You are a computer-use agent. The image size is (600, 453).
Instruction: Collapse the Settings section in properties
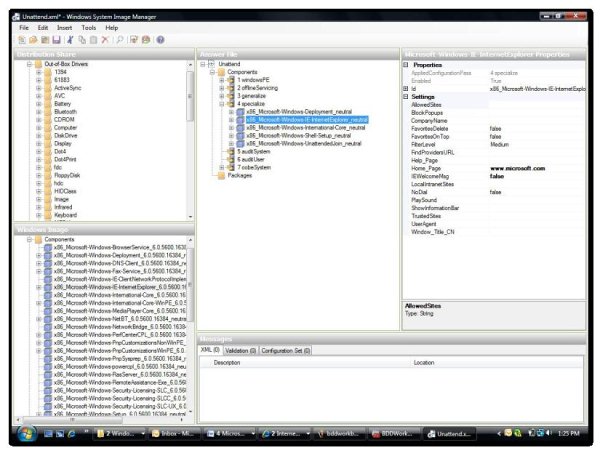point(406,97)
